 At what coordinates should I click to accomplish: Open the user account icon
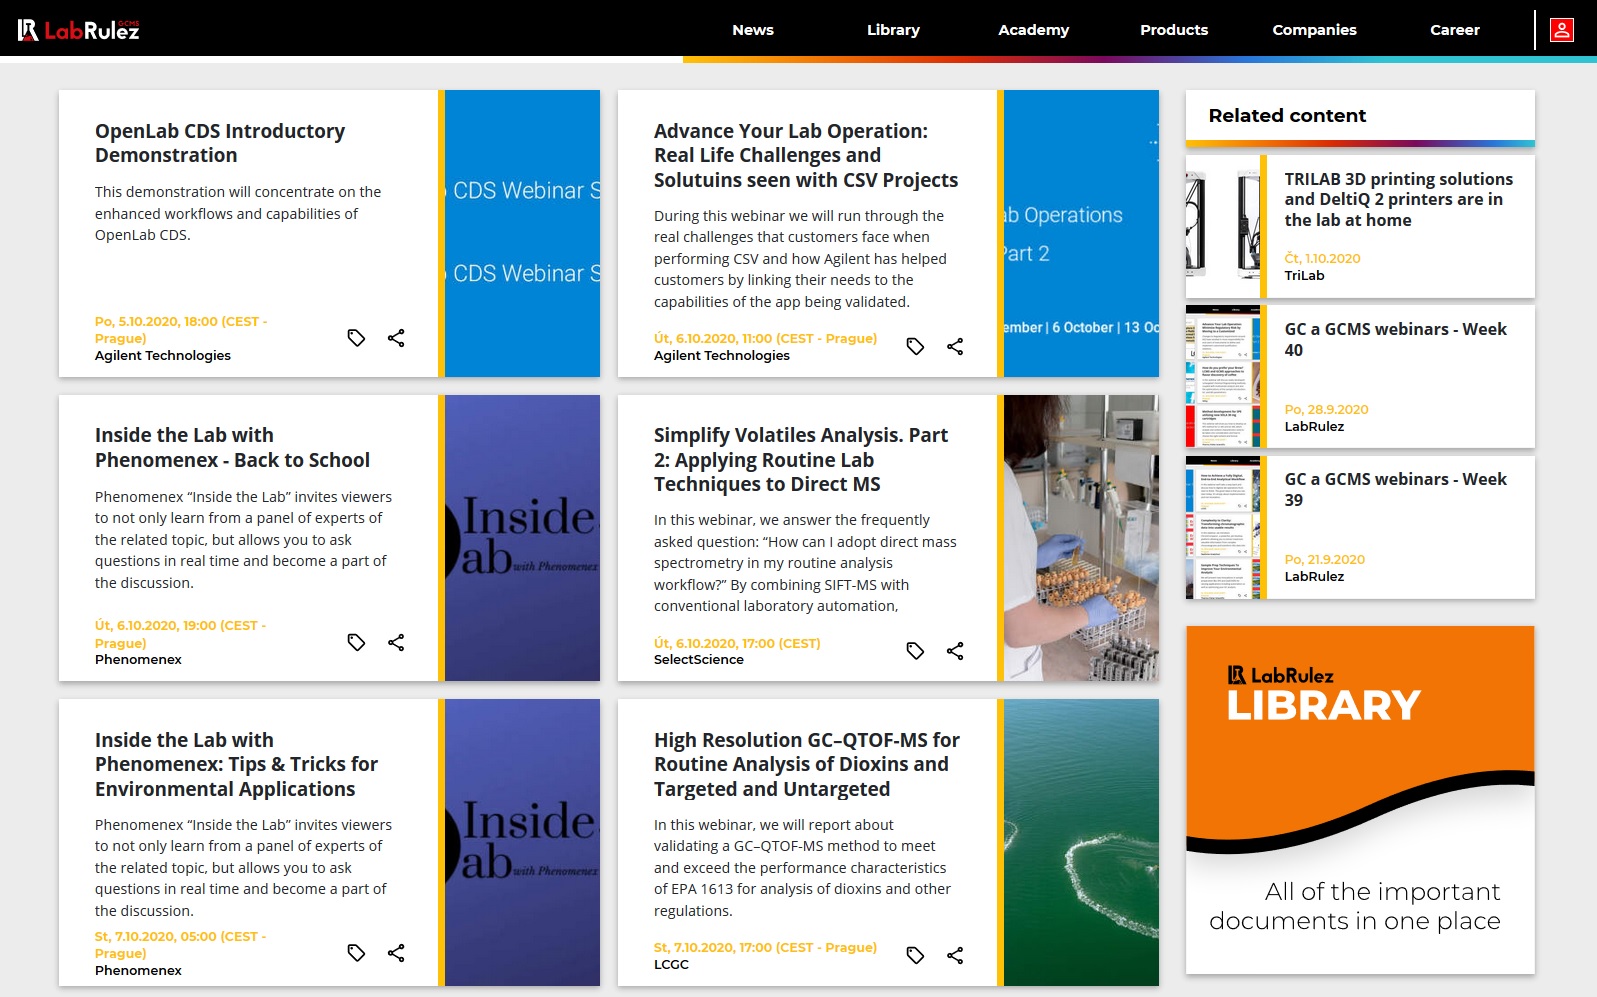(x=1561, y=30)
